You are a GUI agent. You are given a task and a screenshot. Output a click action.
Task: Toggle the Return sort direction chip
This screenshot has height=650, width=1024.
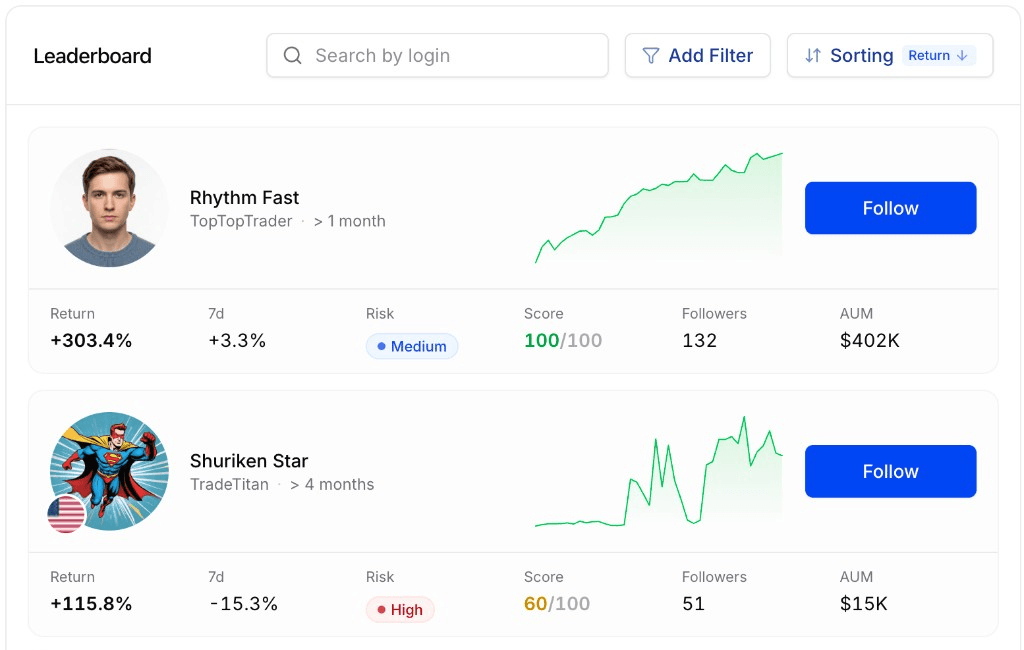(x=938, y=56)
